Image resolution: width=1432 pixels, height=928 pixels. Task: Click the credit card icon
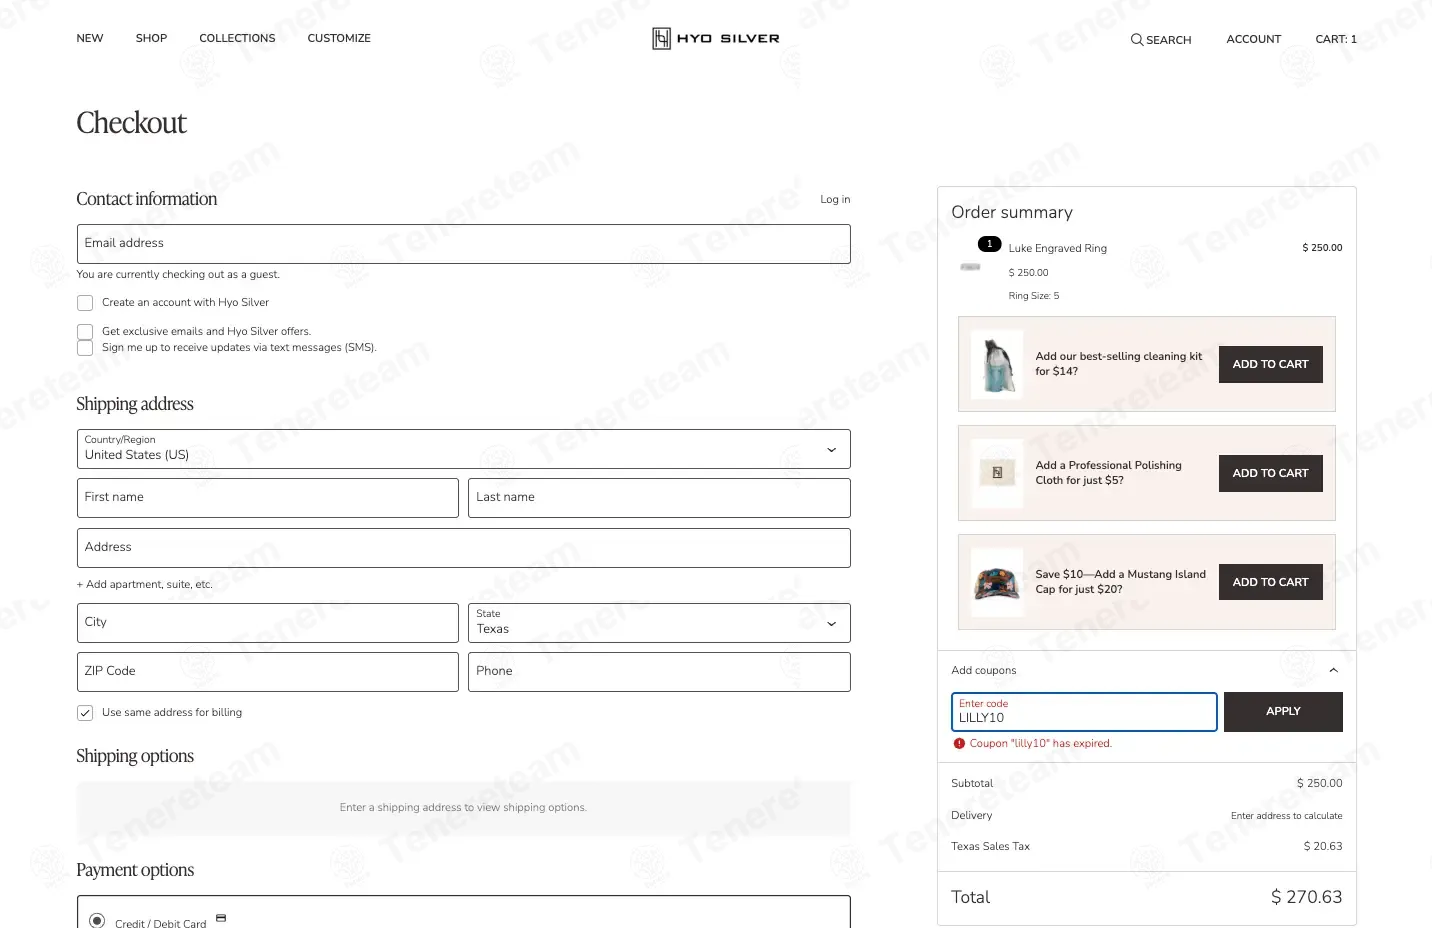(x=221, y=918)
